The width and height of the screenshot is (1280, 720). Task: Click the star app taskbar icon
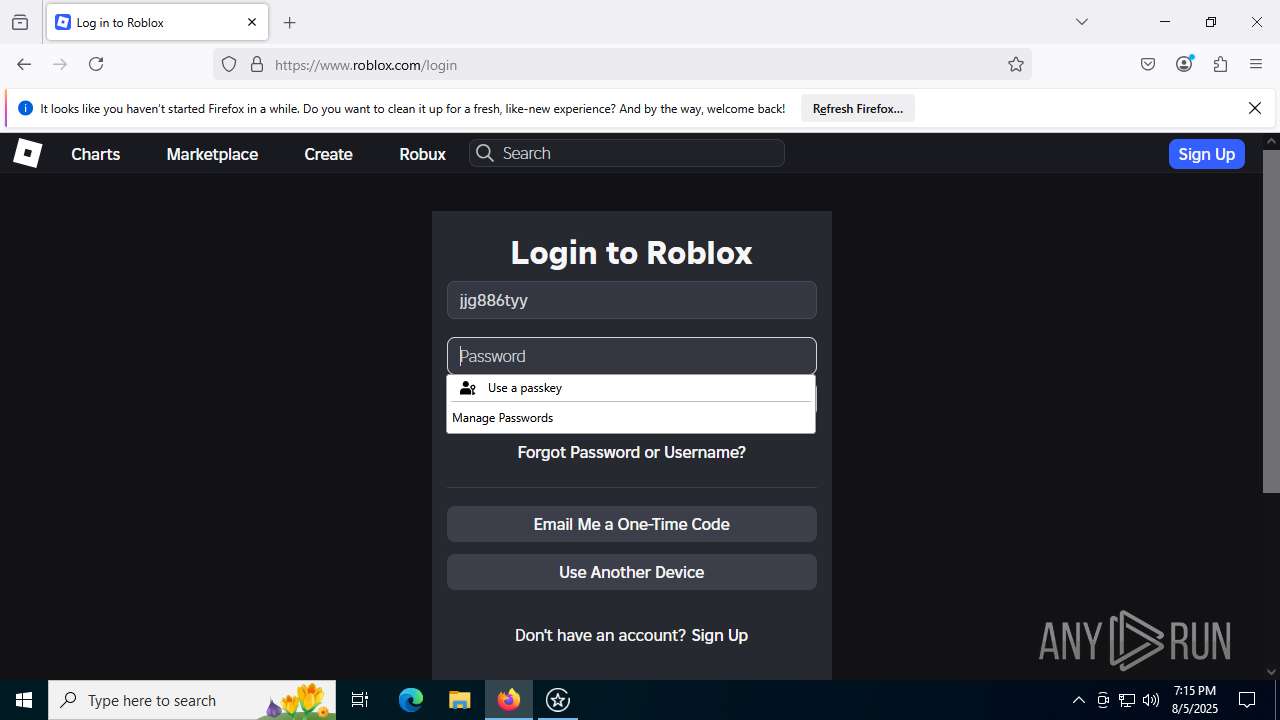[558, 700]
